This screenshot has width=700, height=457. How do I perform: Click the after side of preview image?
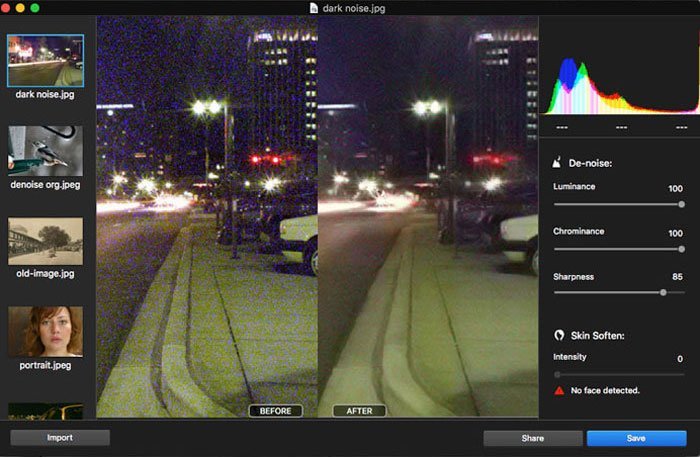(x=428, y=216)
